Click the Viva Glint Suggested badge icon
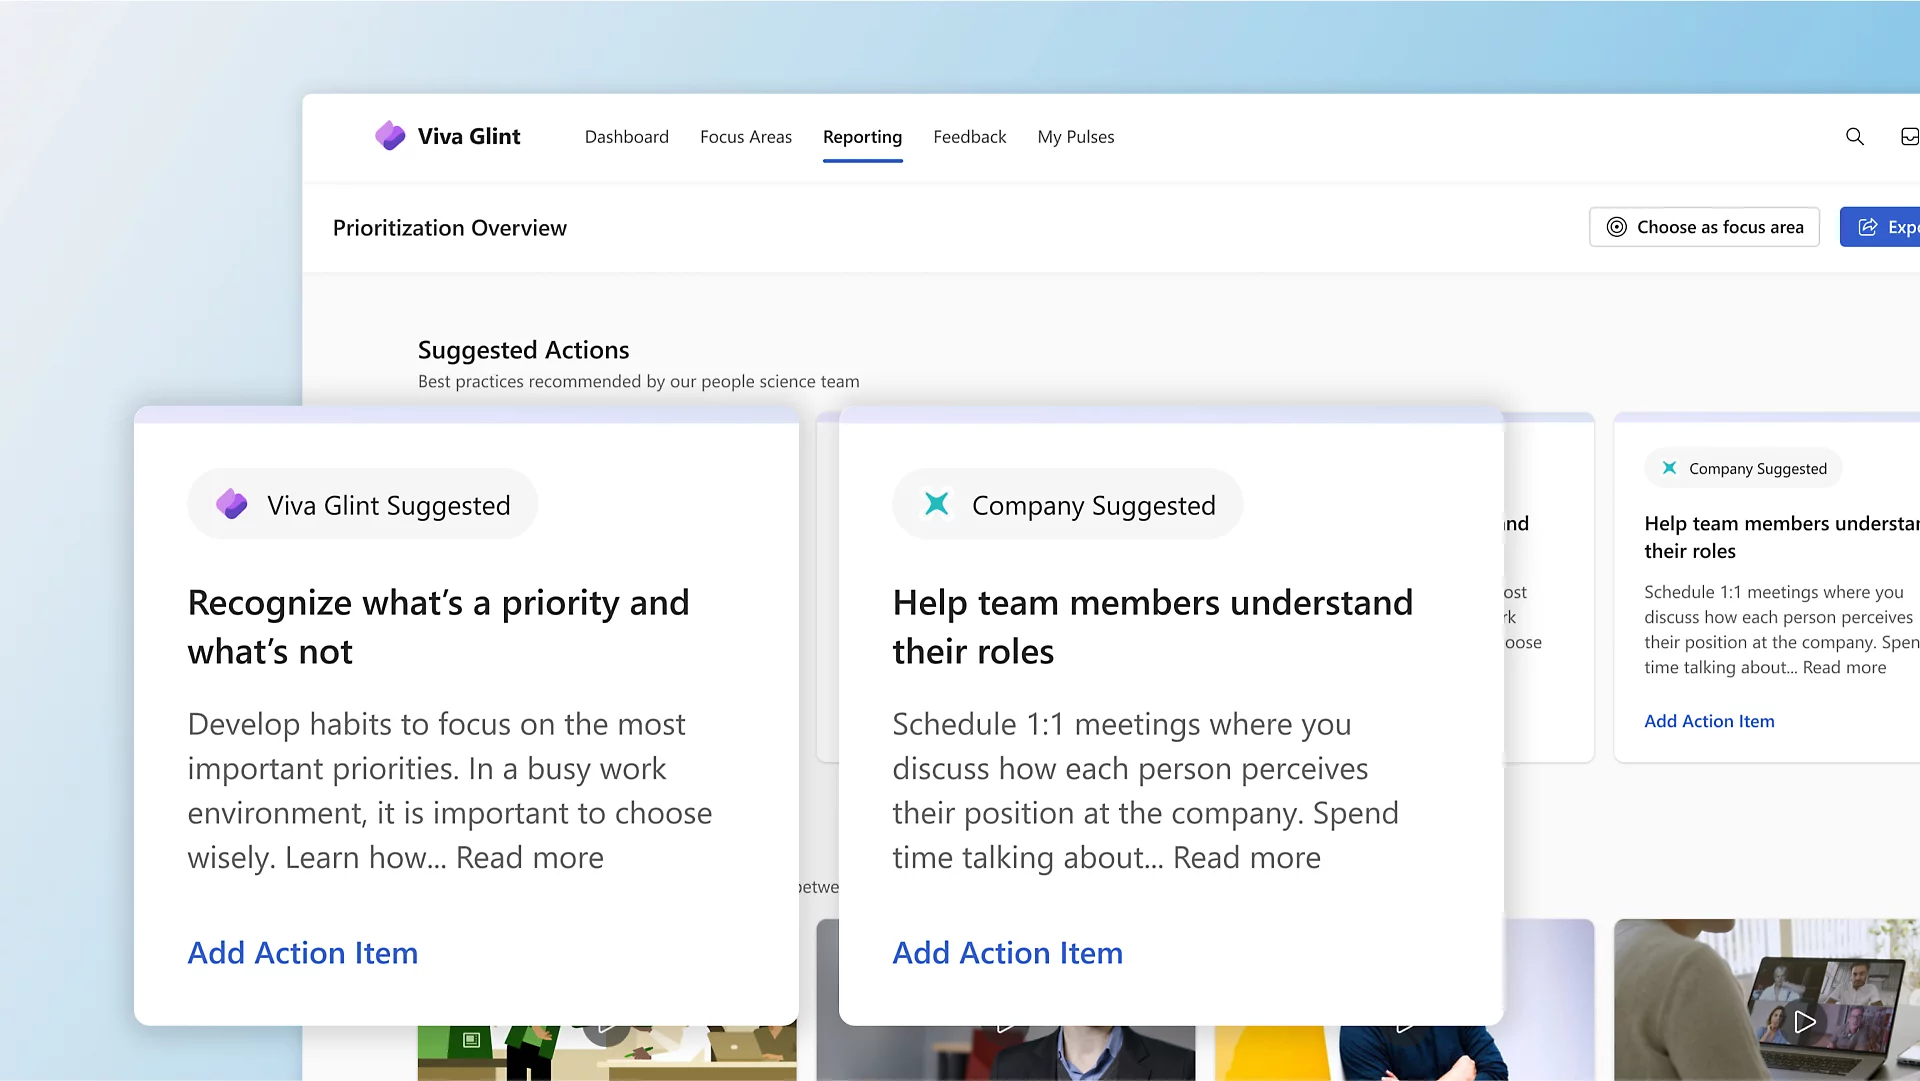The image size is (1920, 1081). [232, 504]
